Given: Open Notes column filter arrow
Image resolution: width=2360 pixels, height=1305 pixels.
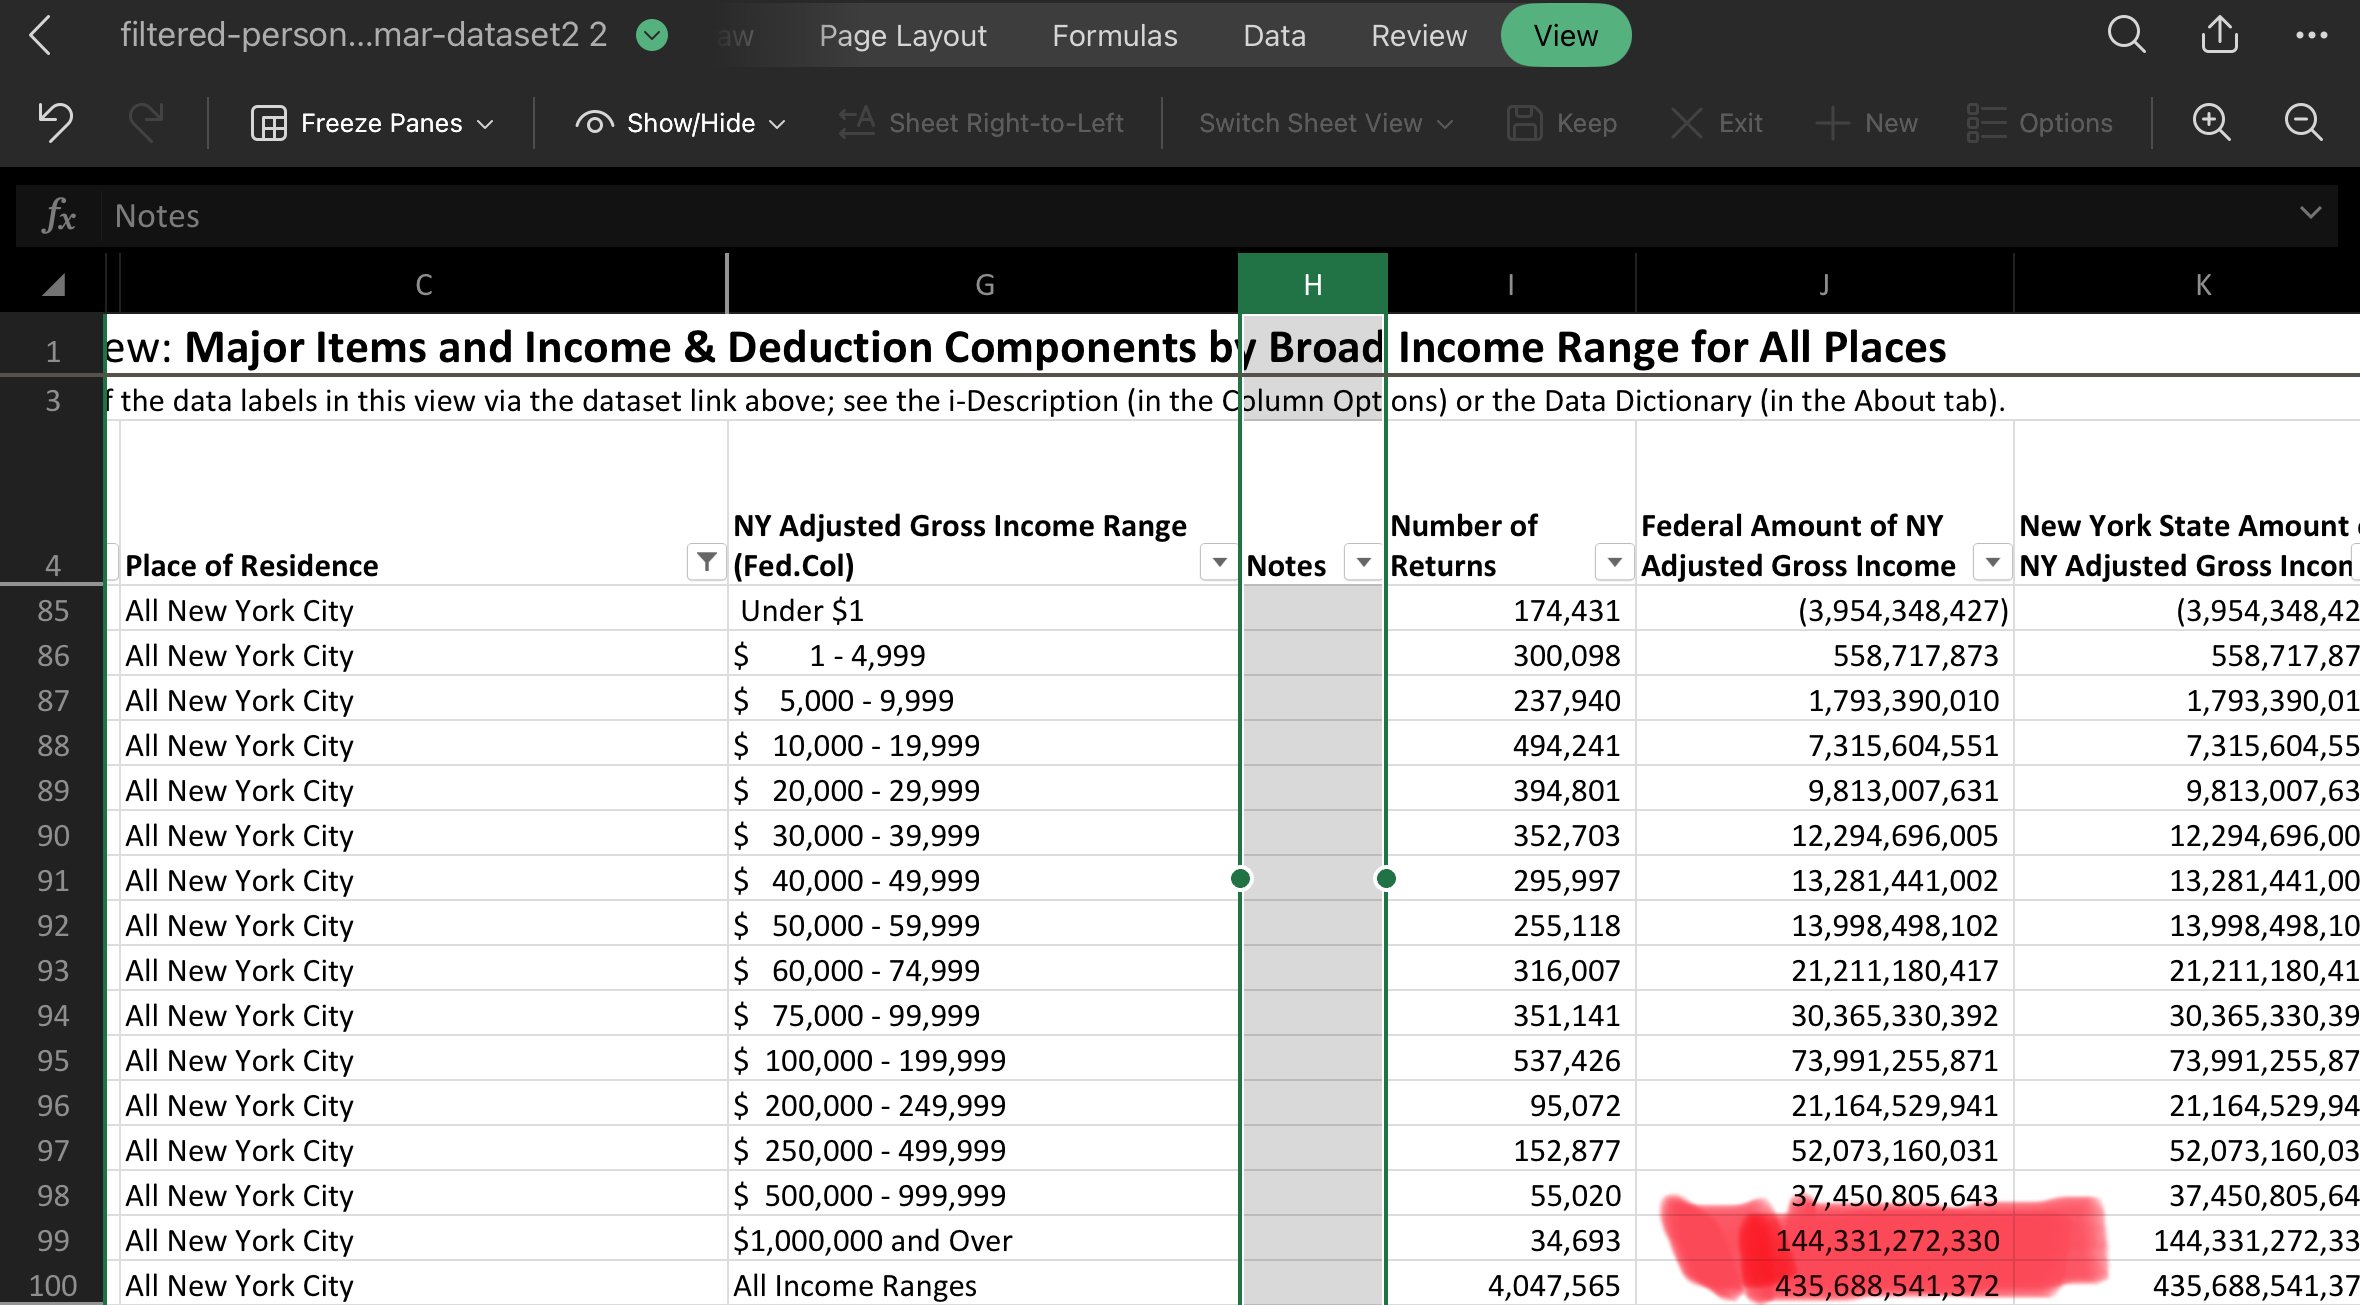Looking at the screenshot, I should (1363, 562).
